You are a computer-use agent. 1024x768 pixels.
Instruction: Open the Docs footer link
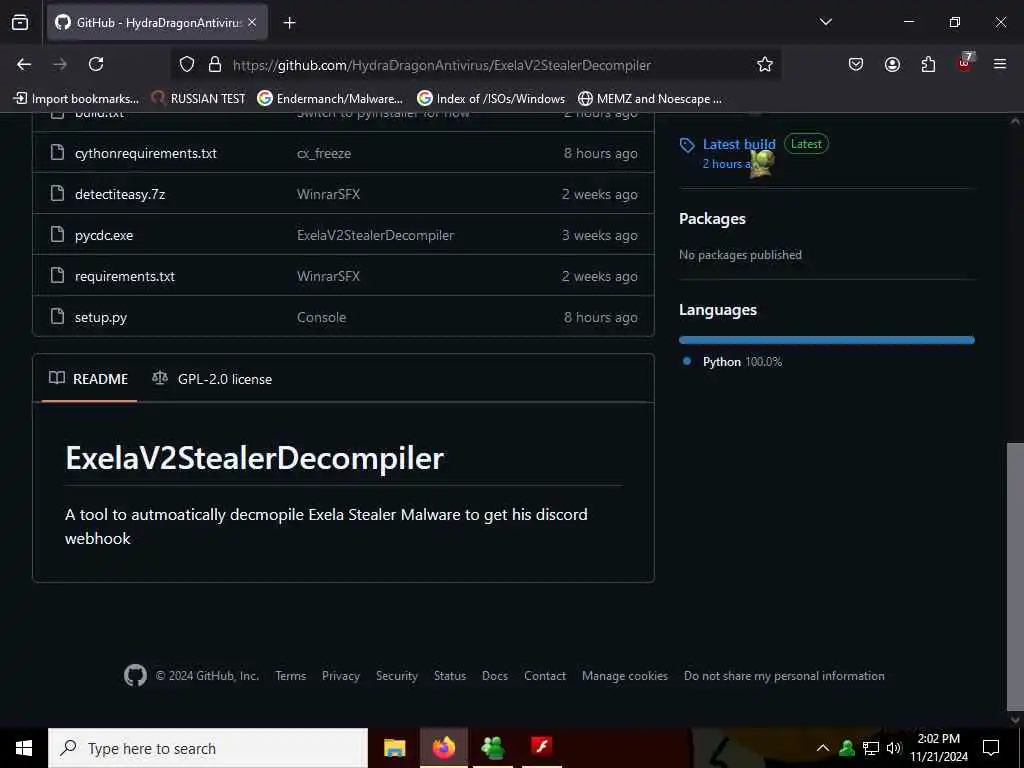tap(494, 676)
